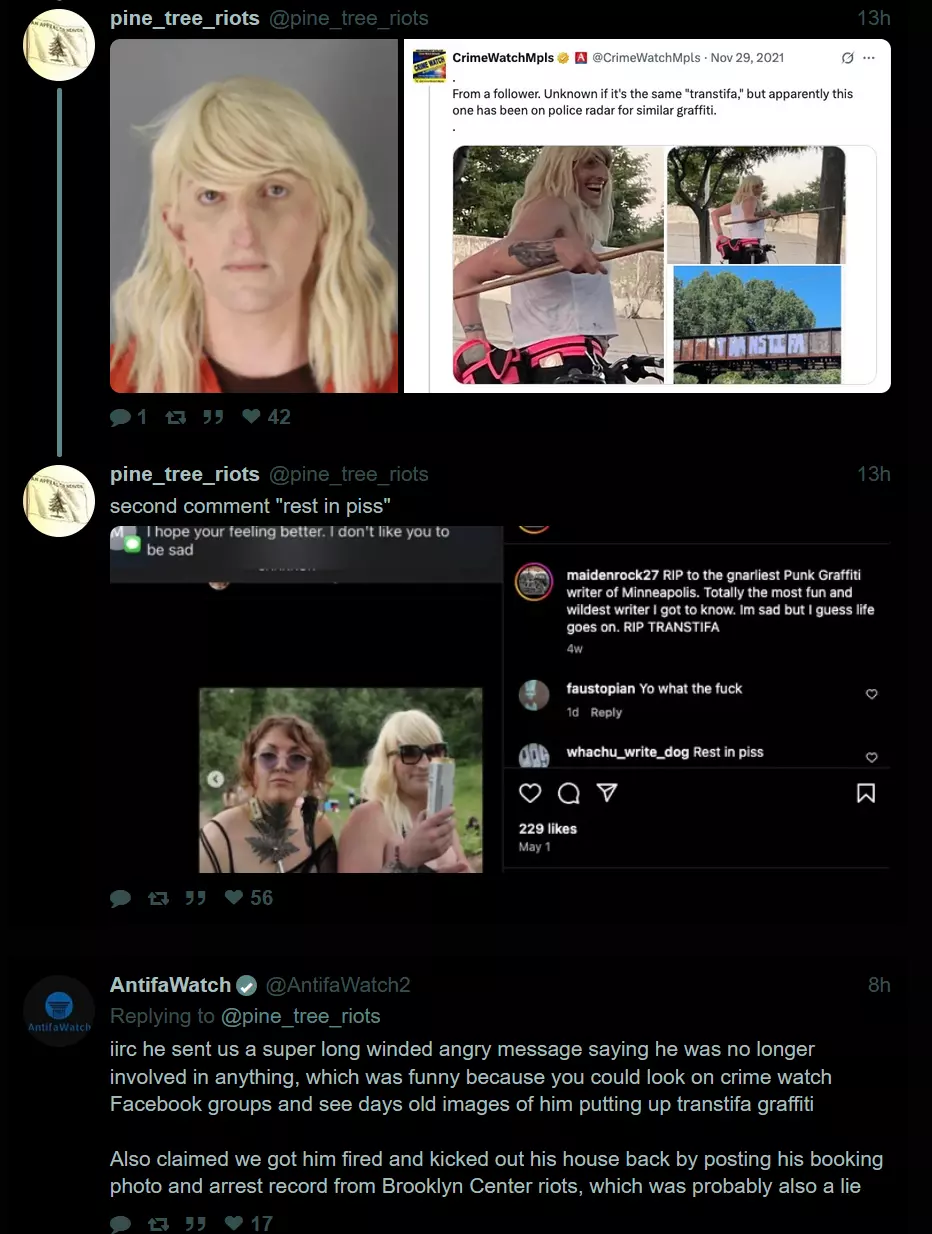
Task: Open the CrimeWatchMpls tweet screenshot image
Action: (x=647, y=216)
